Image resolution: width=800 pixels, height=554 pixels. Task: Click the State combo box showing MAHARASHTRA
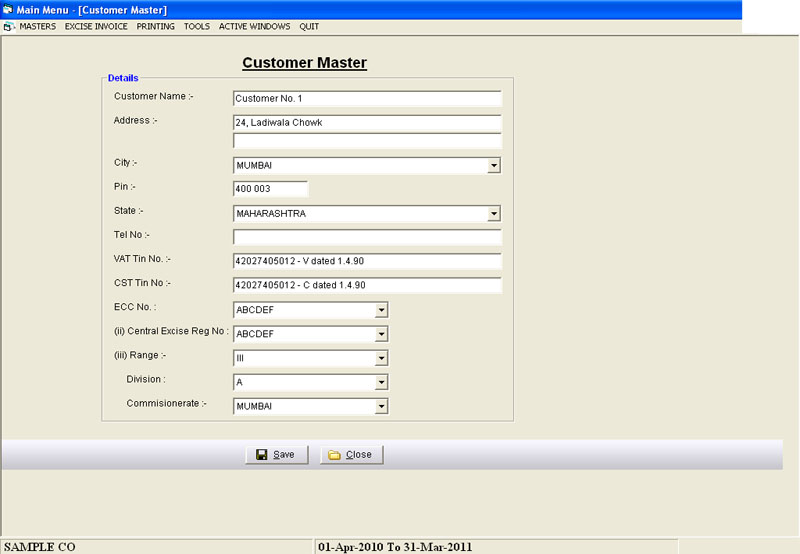(367, 213)
